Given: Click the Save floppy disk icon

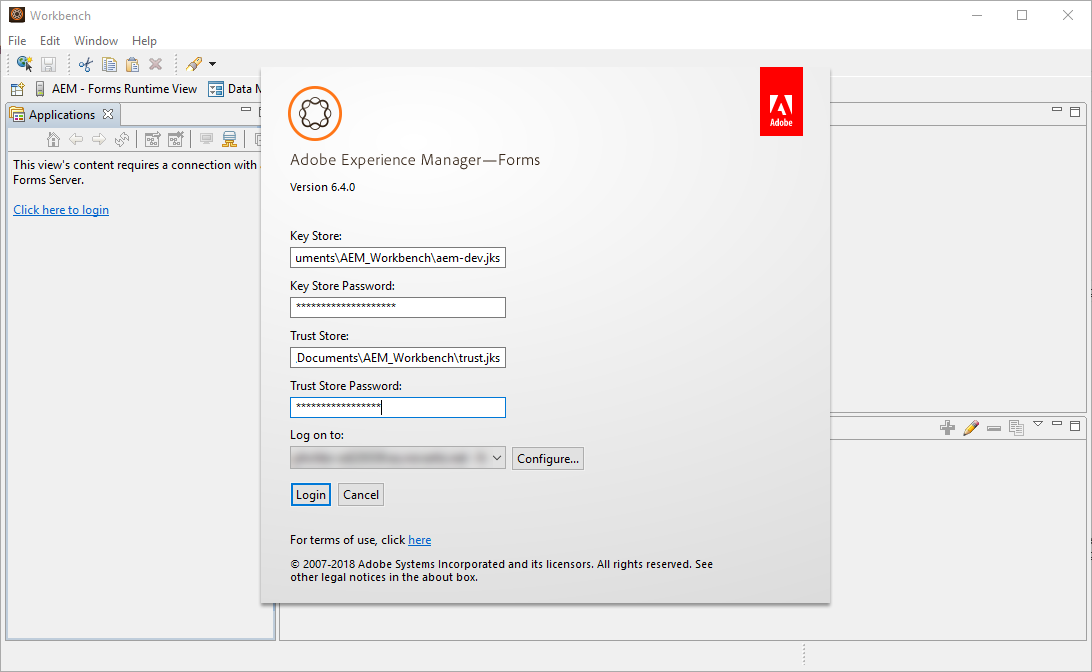Looking at the screenshot, I should coord(48,65).
